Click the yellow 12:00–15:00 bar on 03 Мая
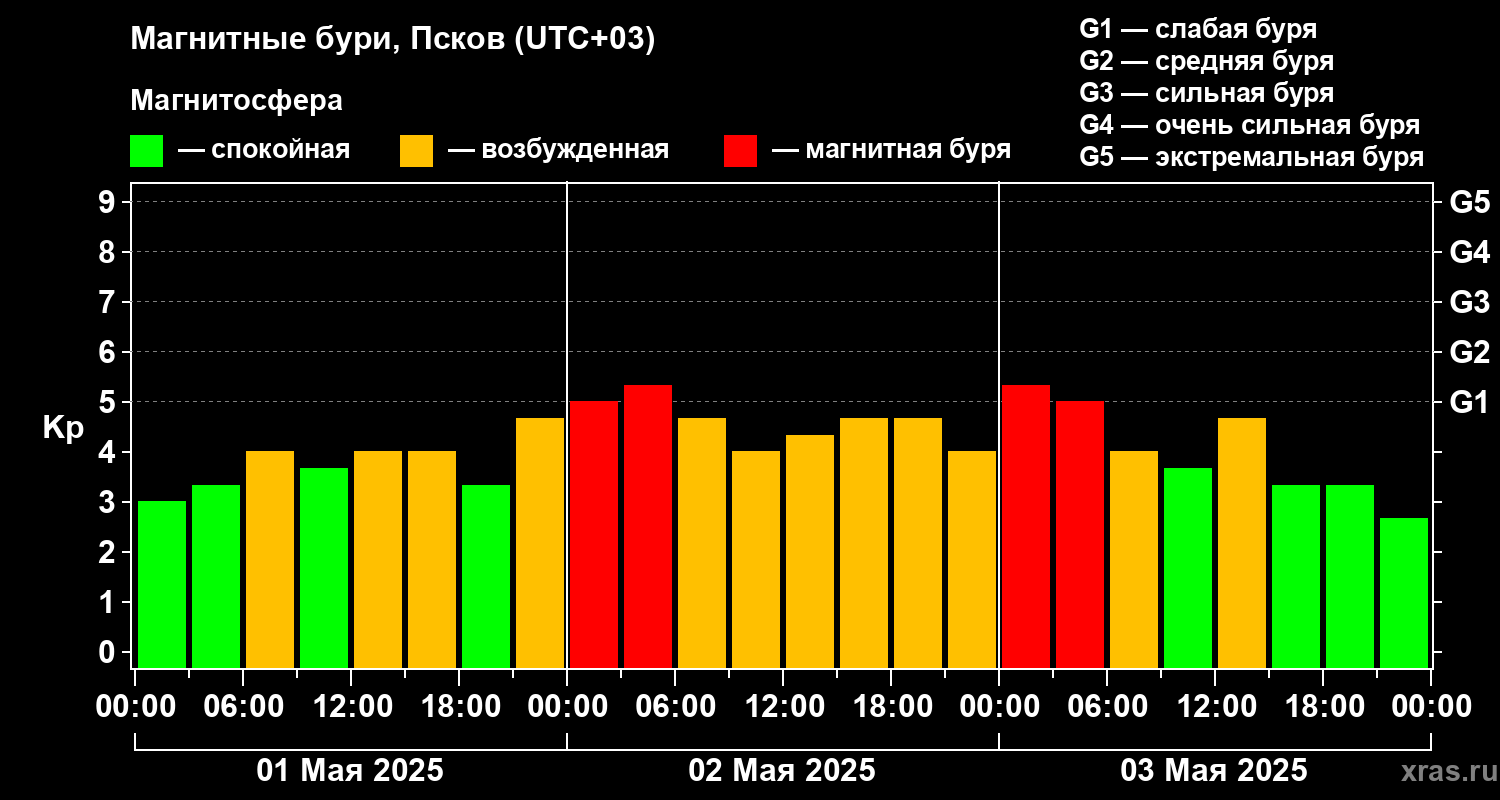The height and width of the screenshot is (800, 1500). pos(1242,542)
